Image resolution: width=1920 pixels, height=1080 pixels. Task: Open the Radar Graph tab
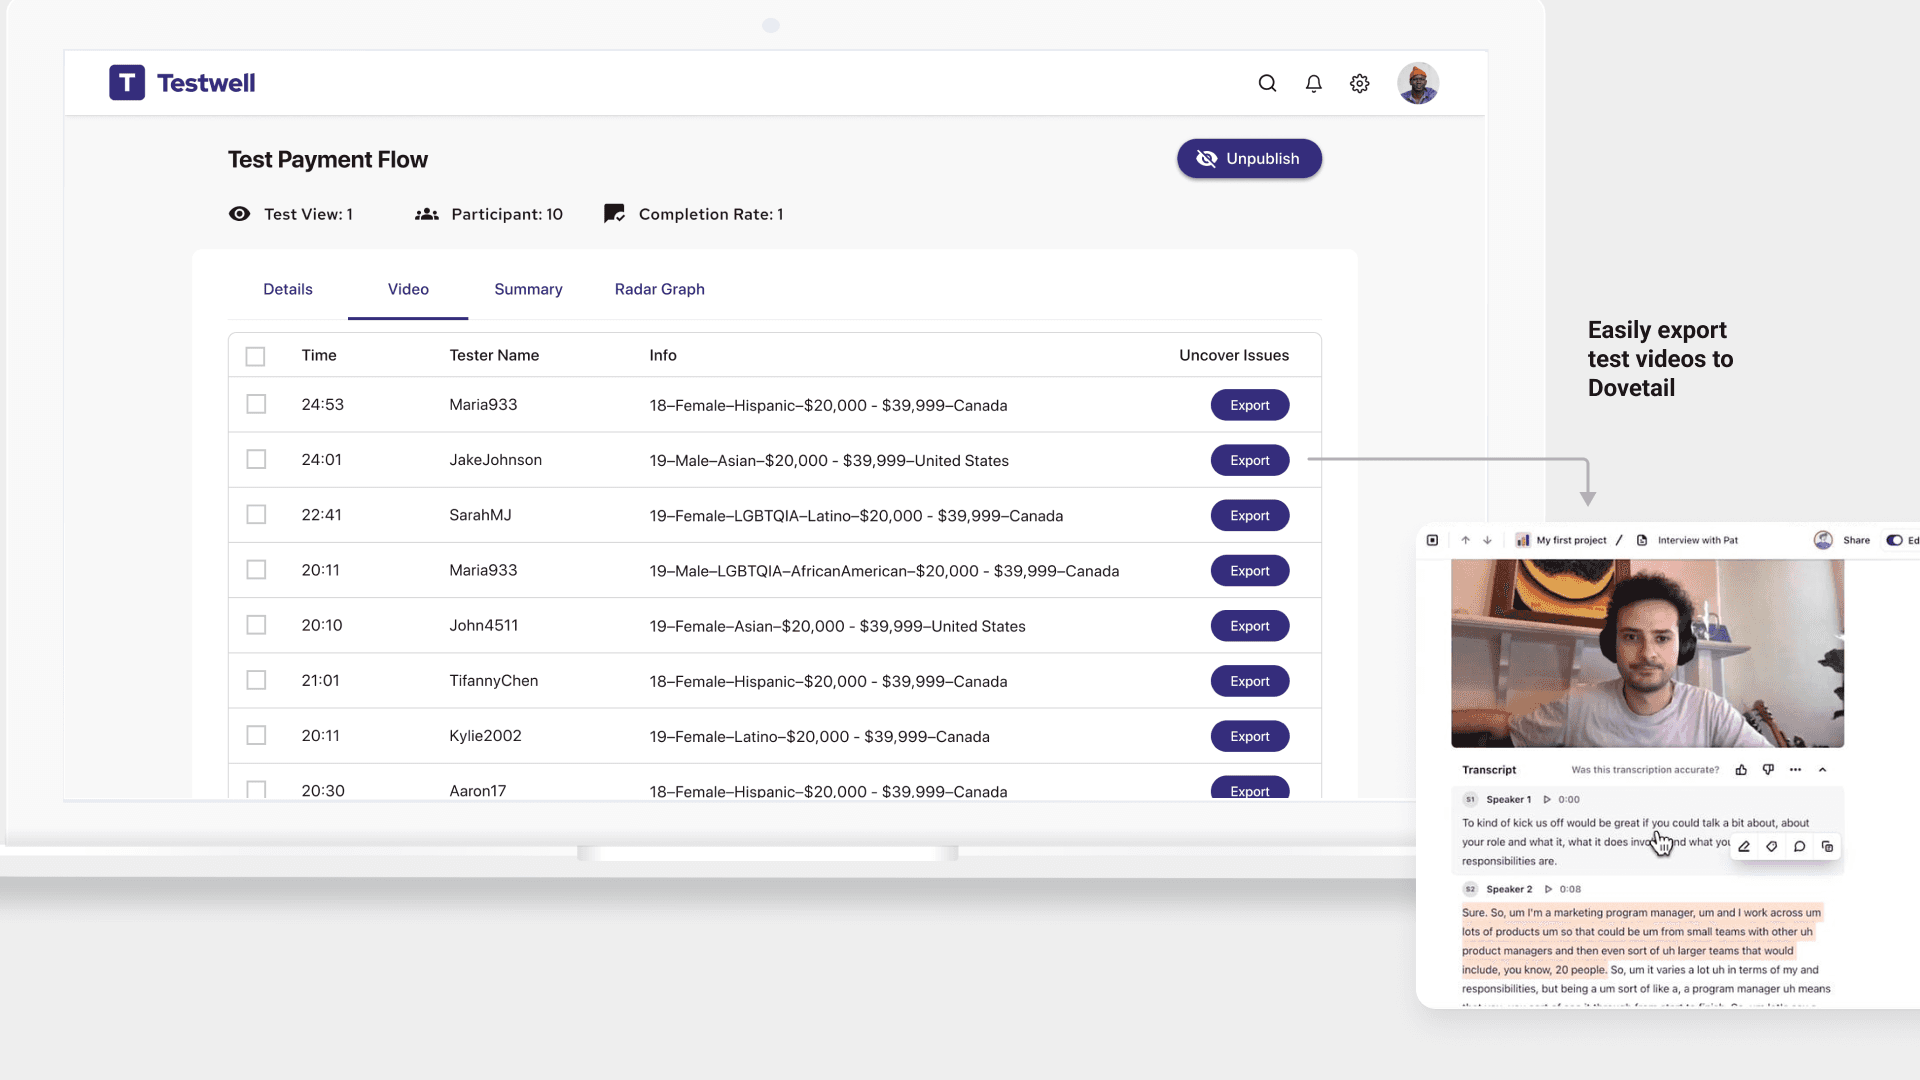(659, 290)
